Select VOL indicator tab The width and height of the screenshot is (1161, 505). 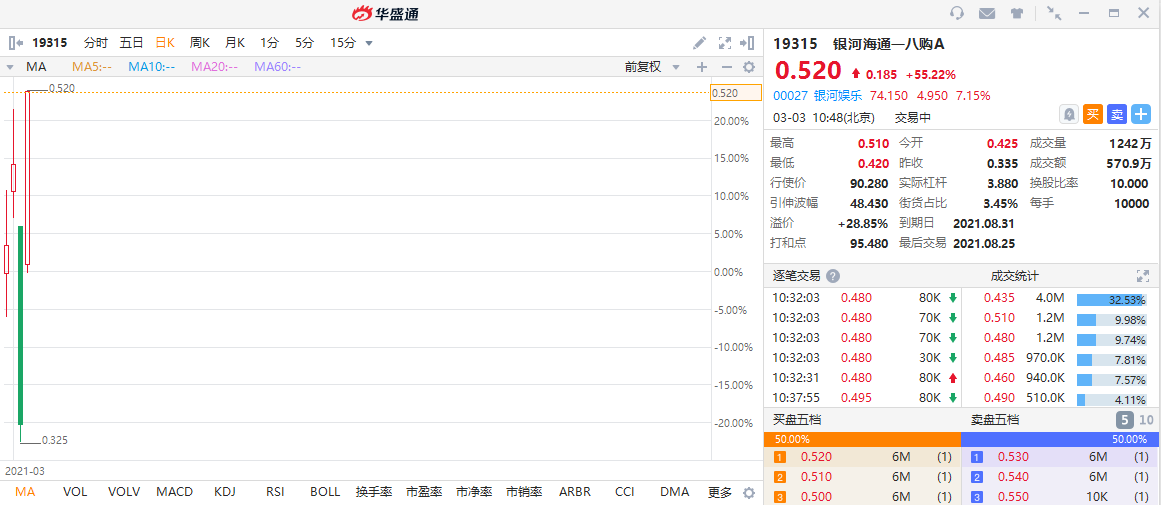click(x=75, y=492)
